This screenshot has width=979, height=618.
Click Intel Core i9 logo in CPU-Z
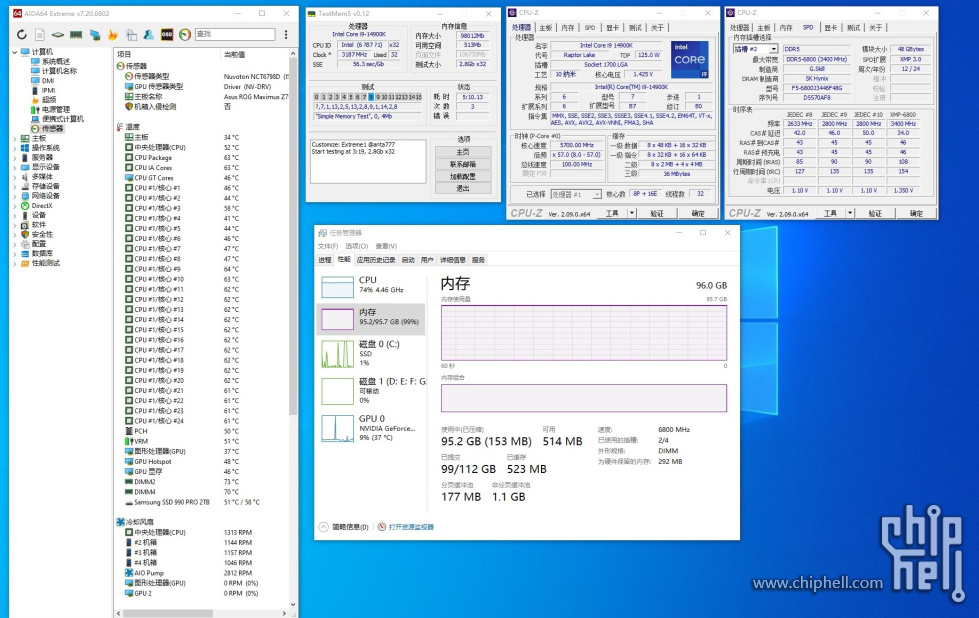coord(689,60)
